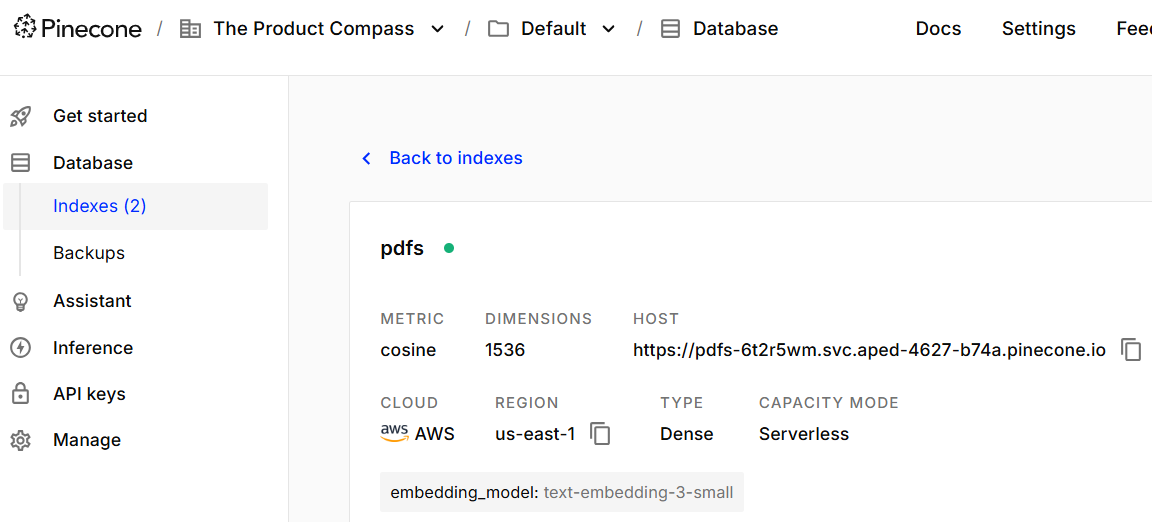Click the Database sidebar icon

20,163
